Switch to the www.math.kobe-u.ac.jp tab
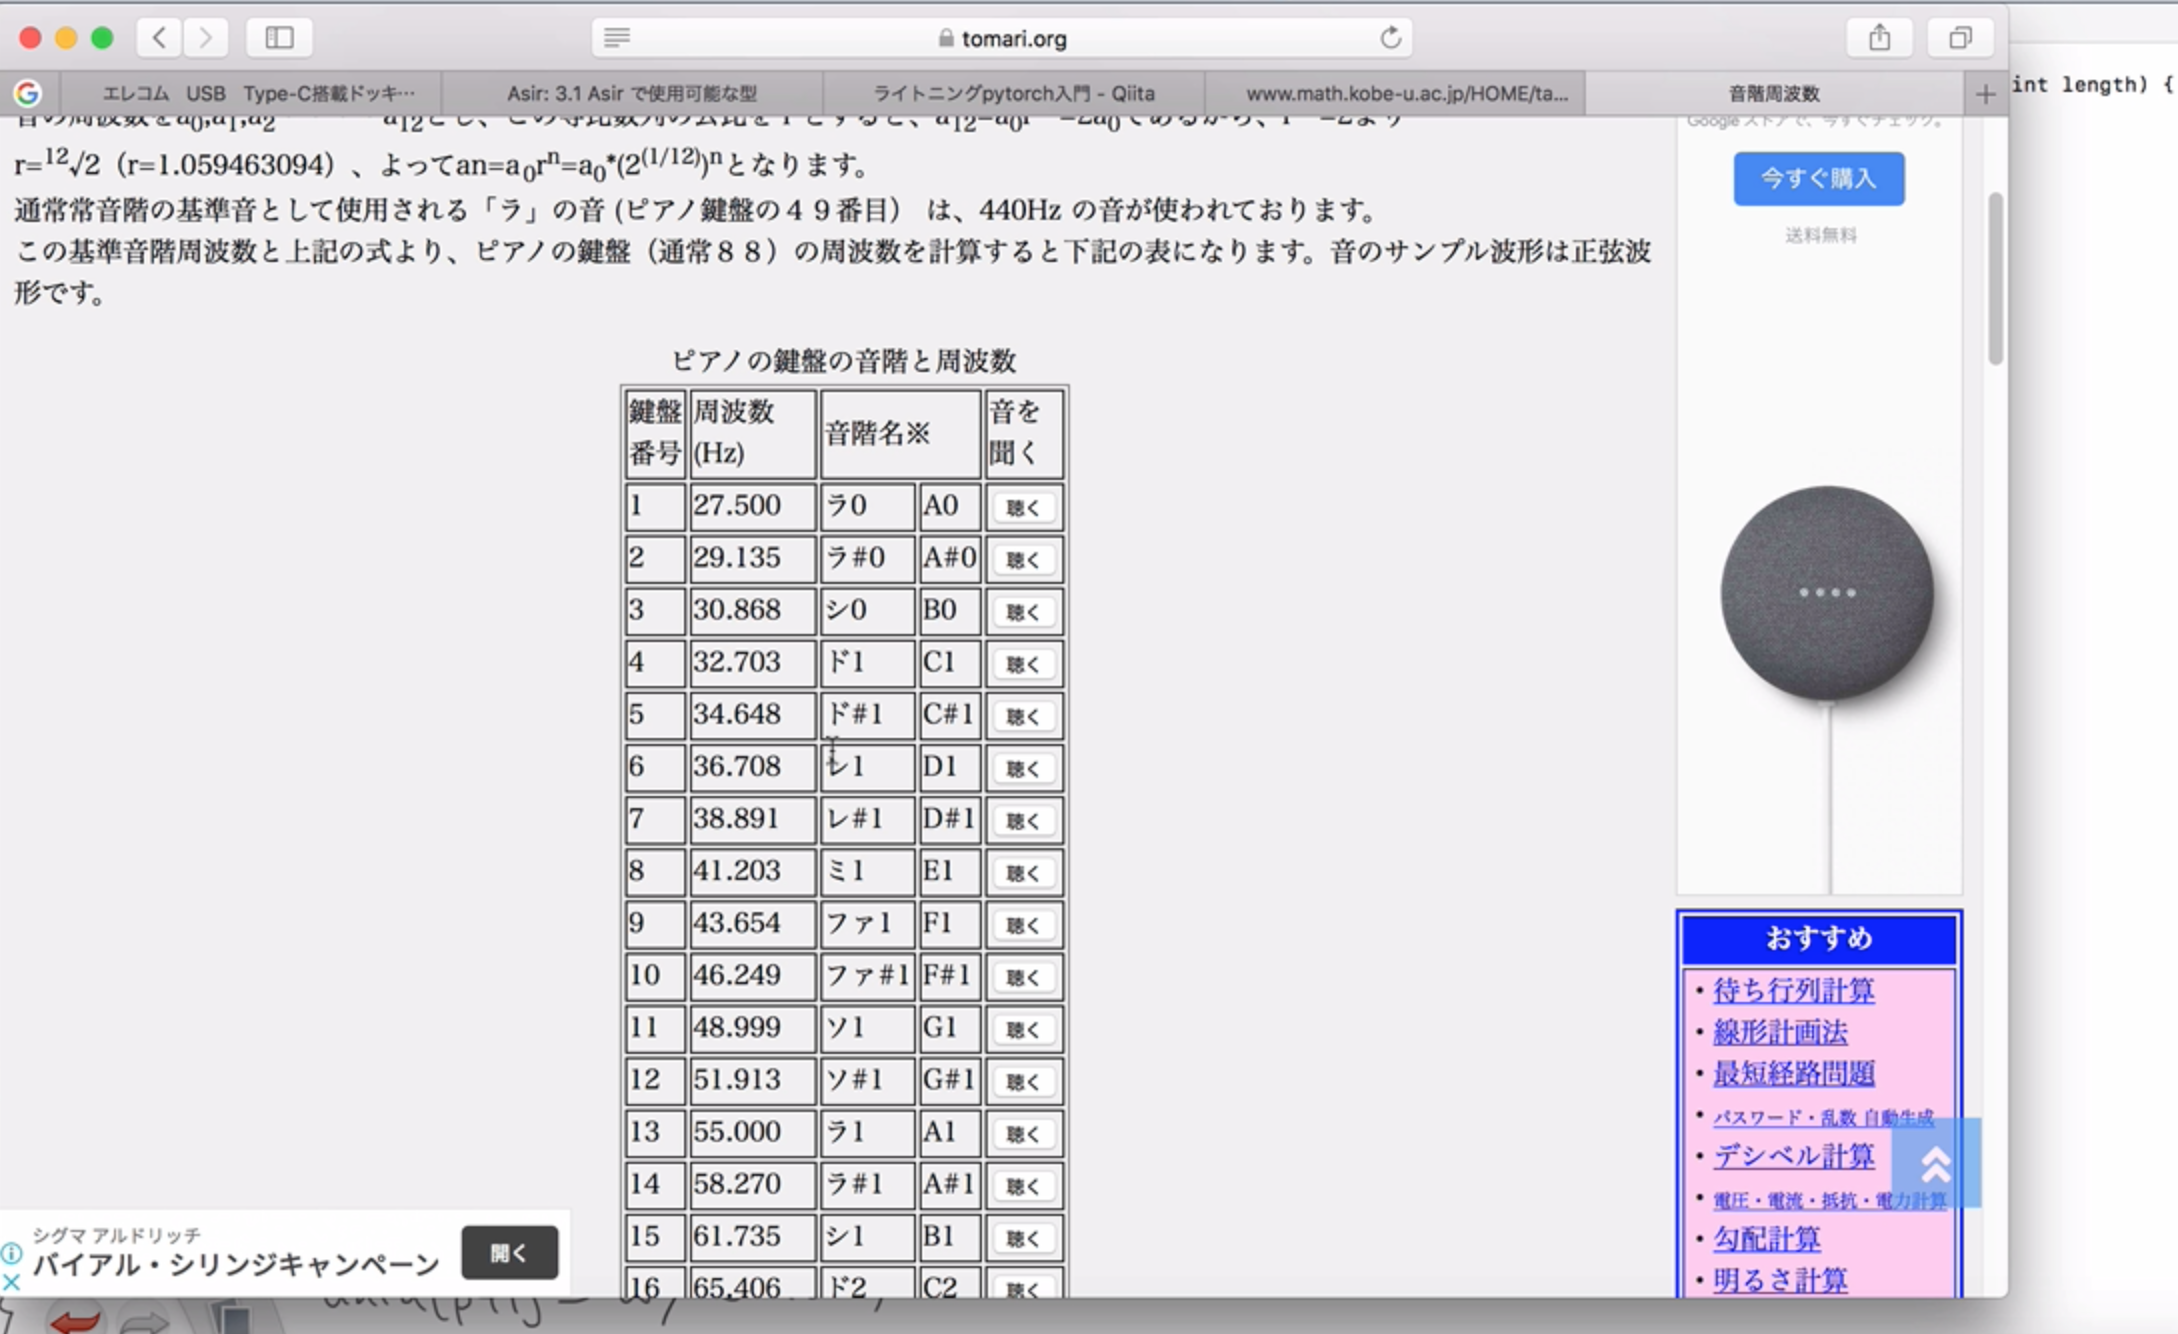Screen dimensions: 2178x1334 point(1396,94)
